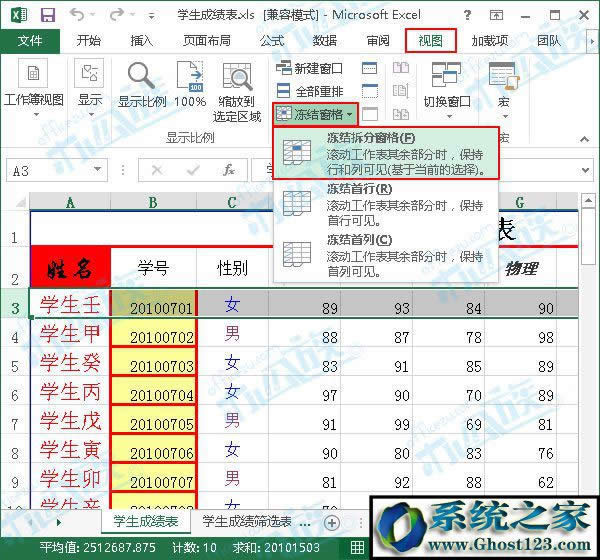Collapse the ribbon with the up chevron

coord(584,139)
